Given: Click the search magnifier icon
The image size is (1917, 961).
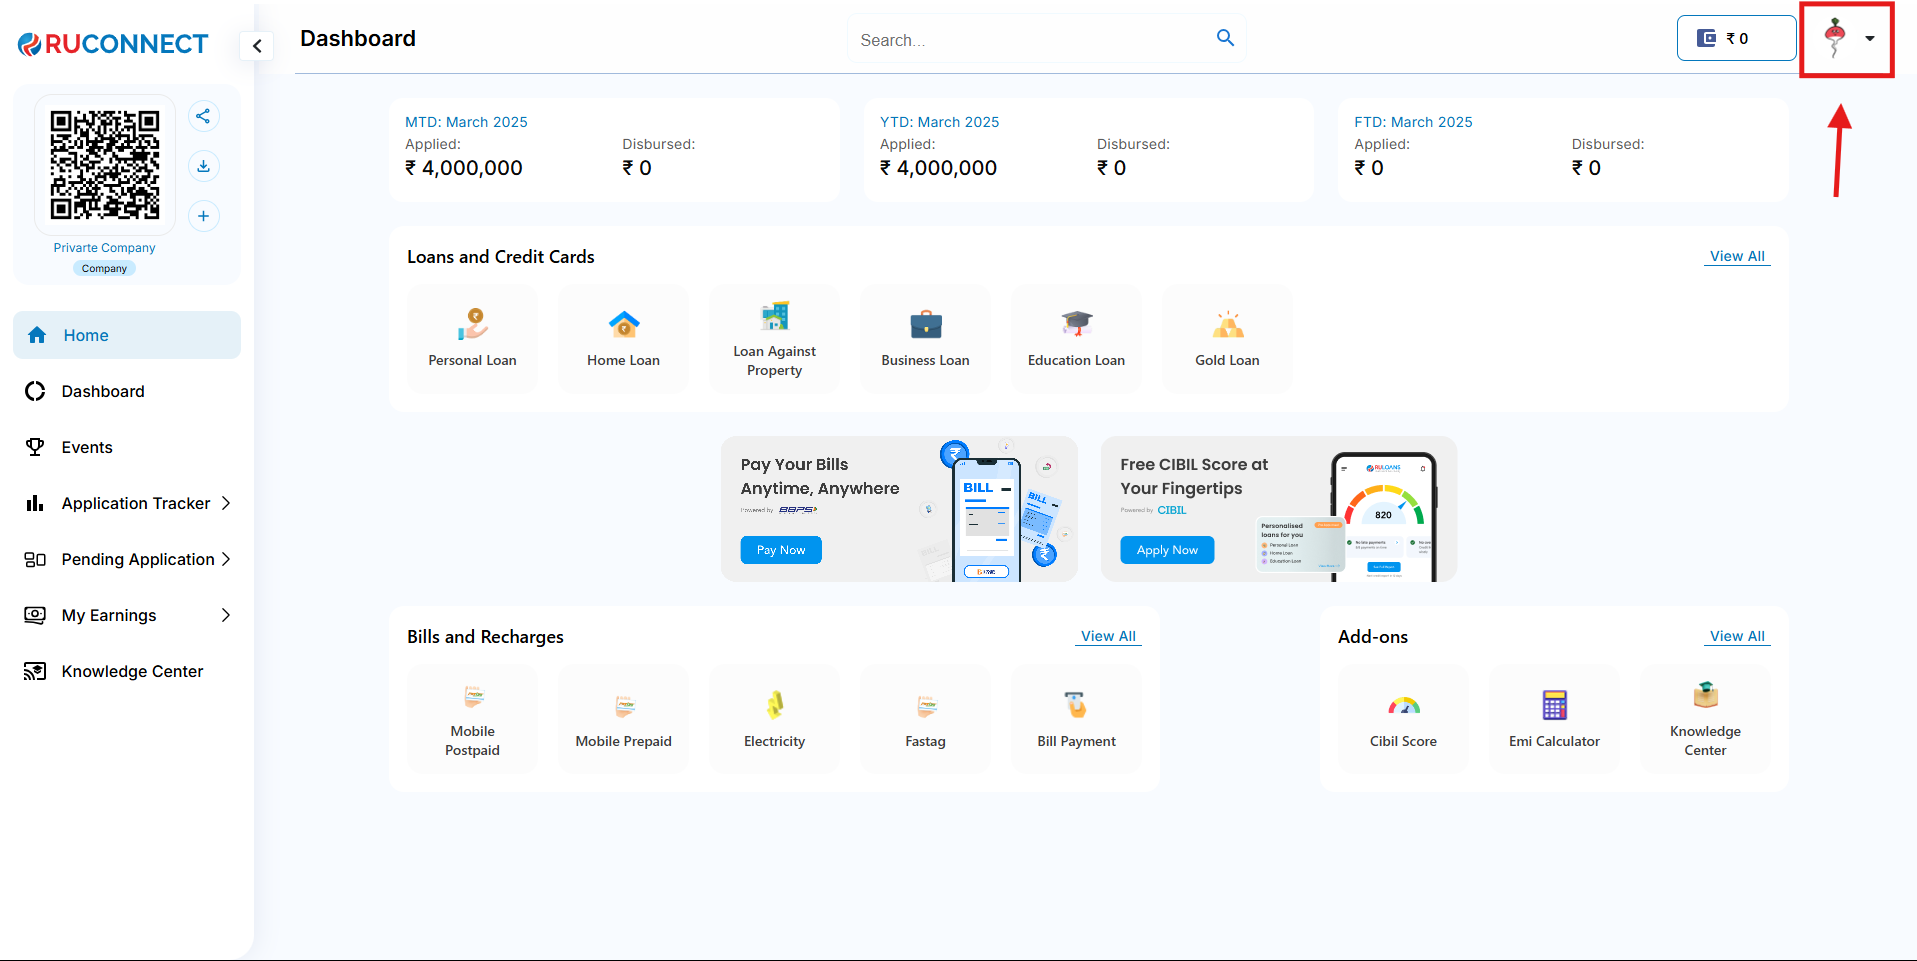Looking at the screenshot, I should 1225,38.
